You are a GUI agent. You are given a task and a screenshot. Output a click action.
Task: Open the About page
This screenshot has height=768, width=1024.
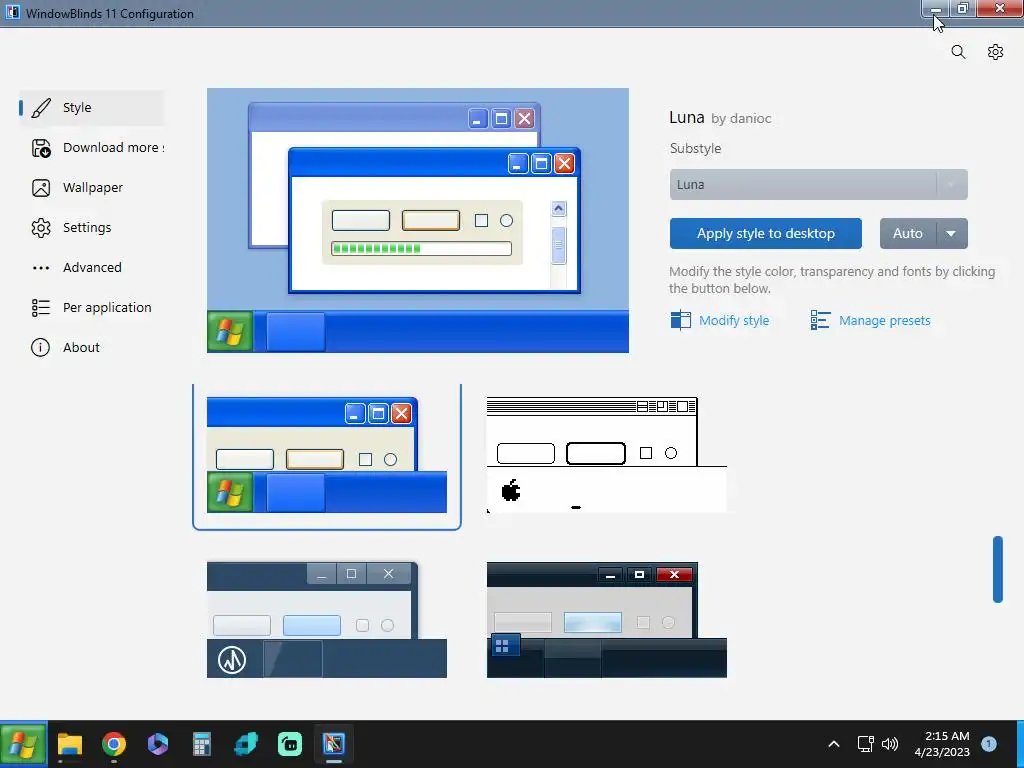coord(91,347)
